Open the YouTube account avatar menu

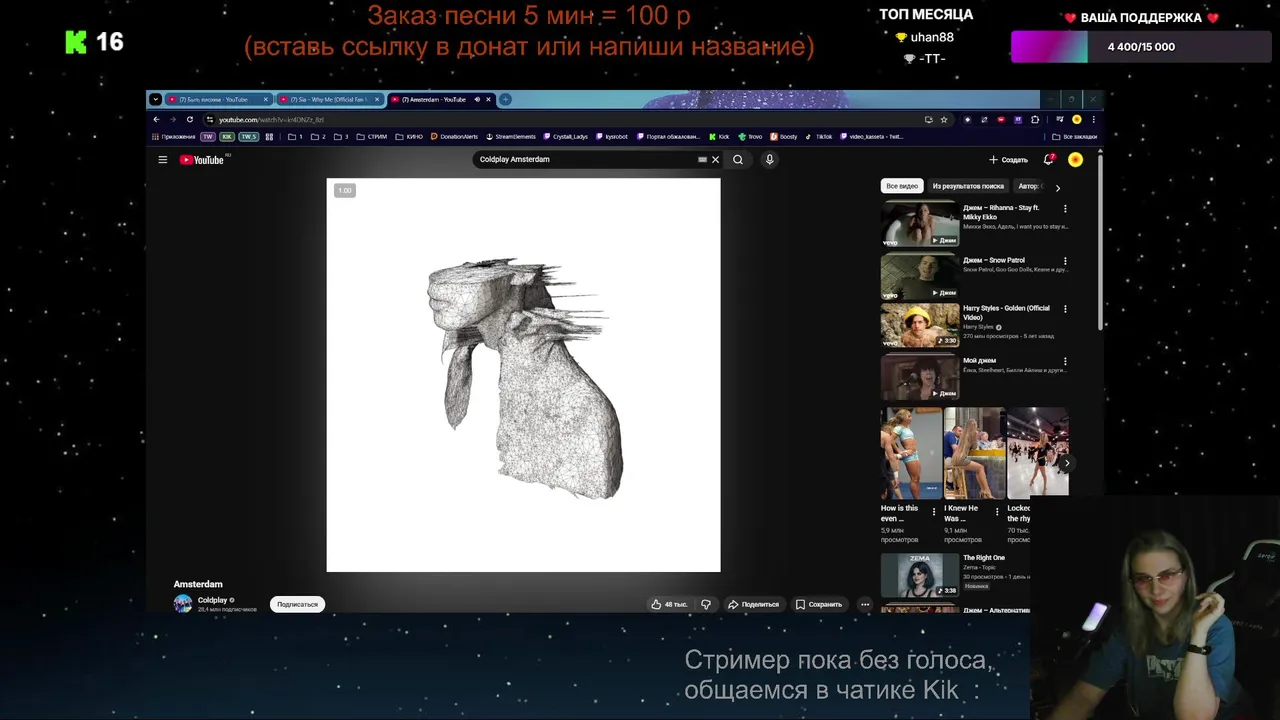[1075, 160]
